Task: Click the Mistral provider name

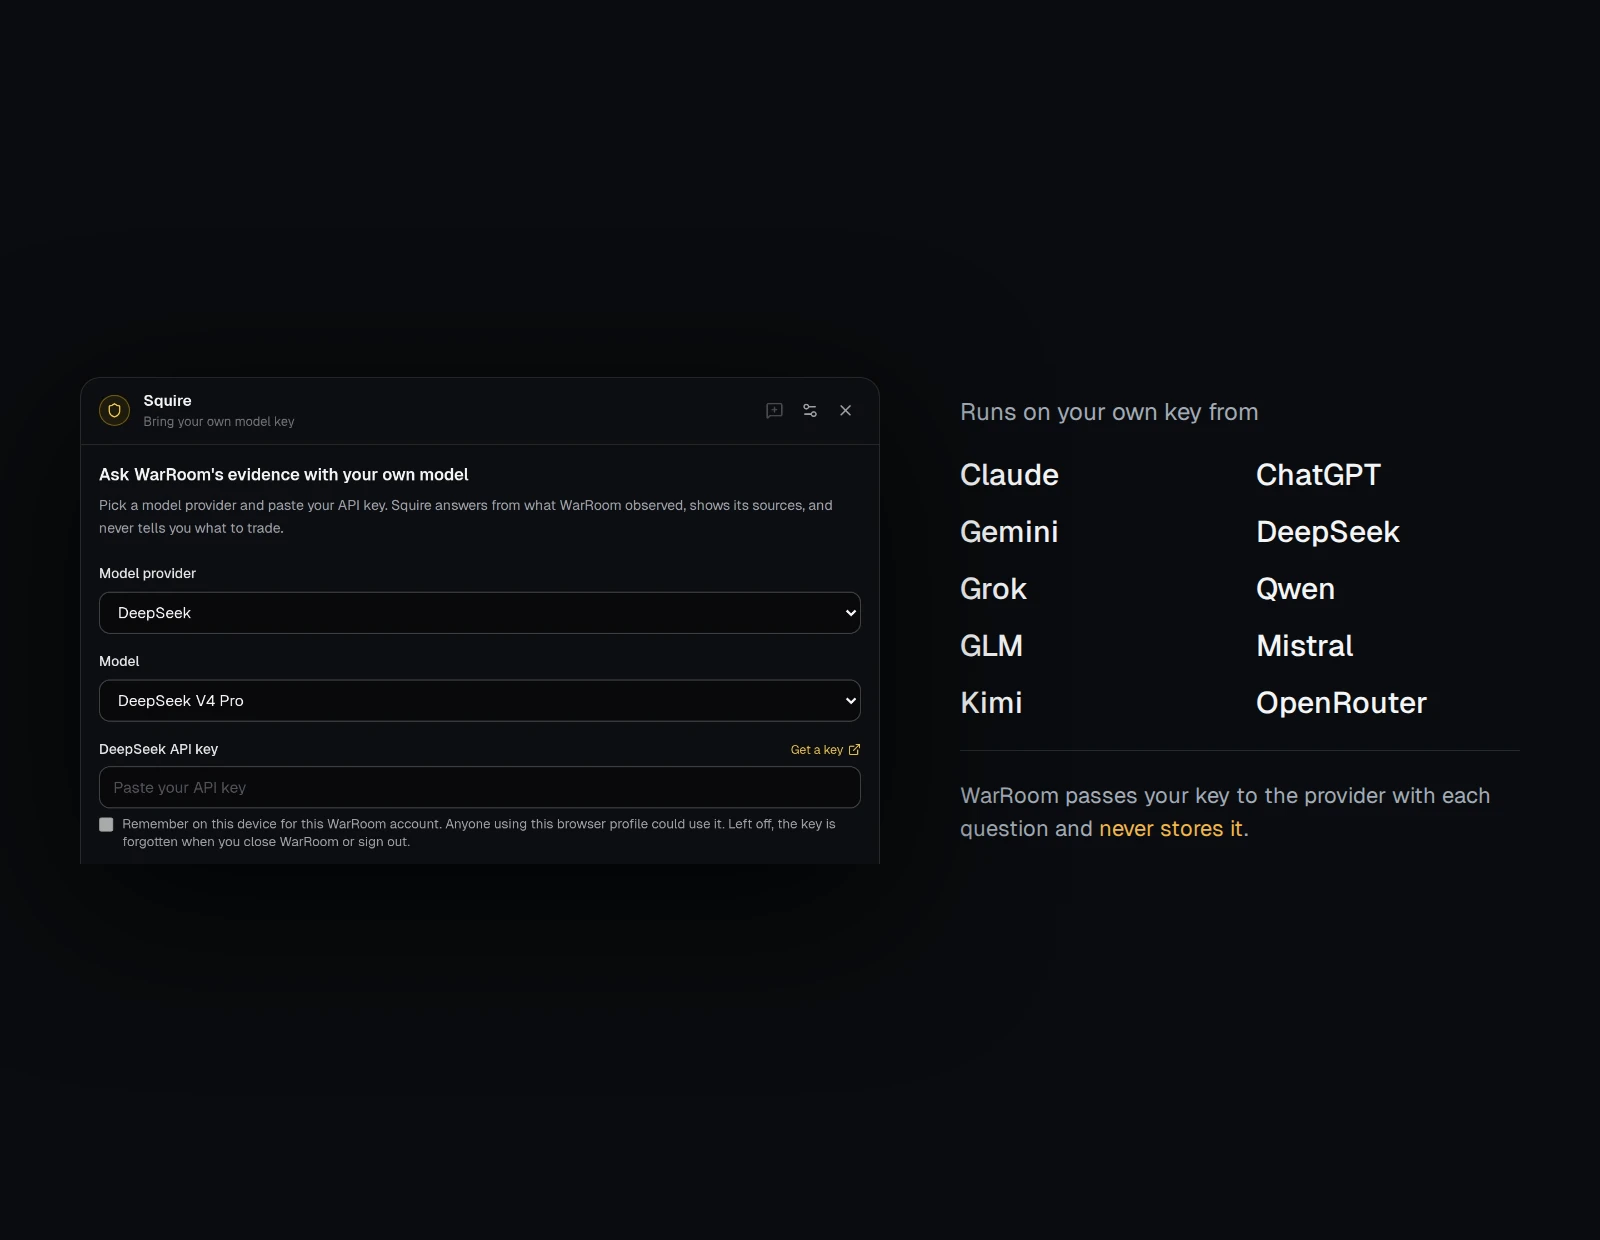Action: (1304, 646)
